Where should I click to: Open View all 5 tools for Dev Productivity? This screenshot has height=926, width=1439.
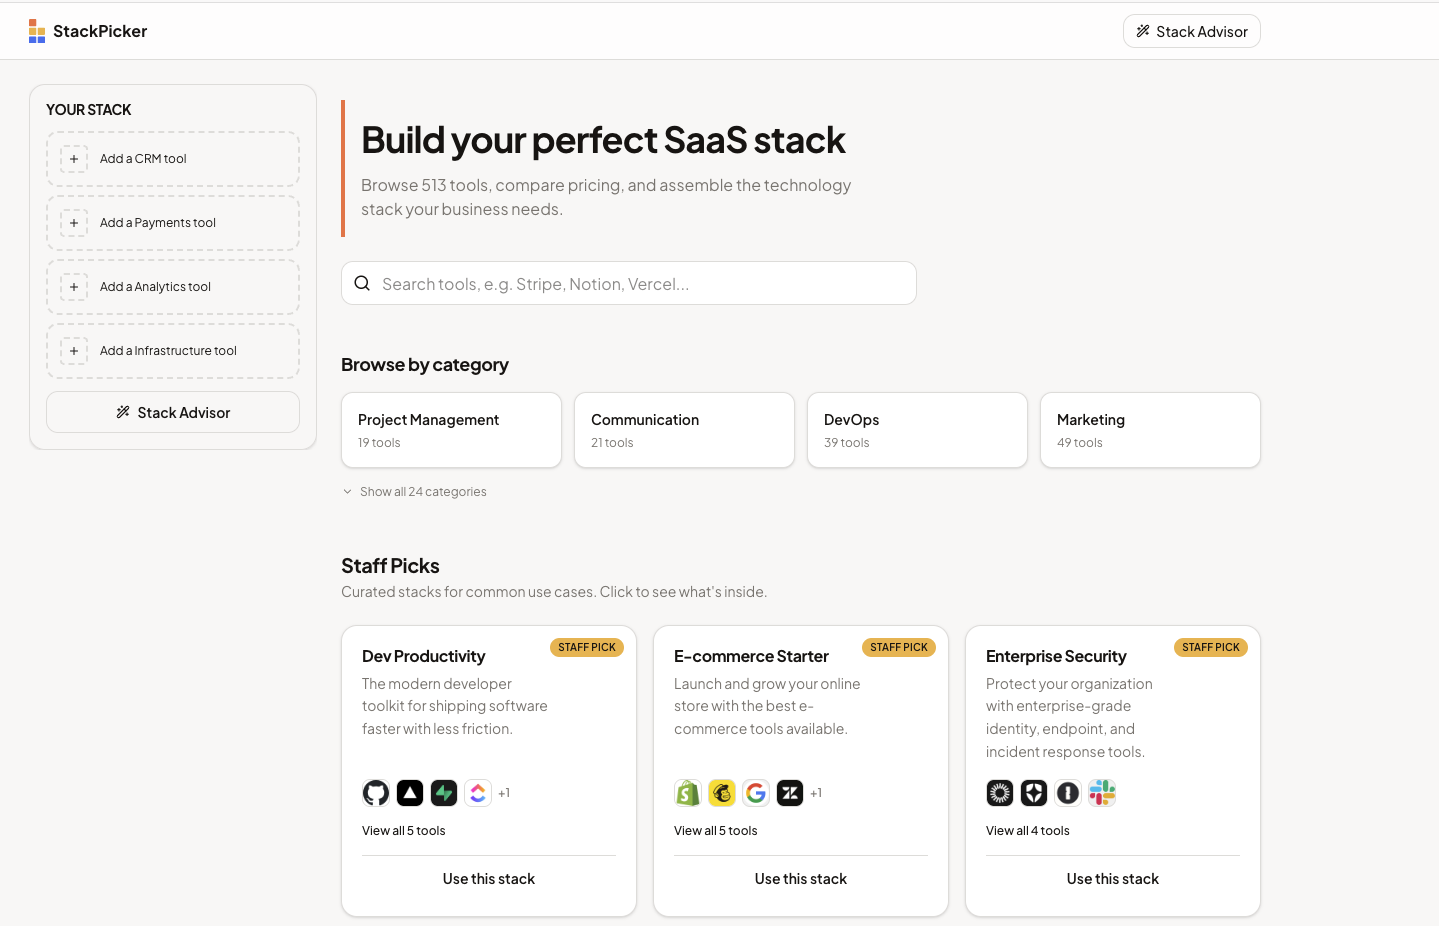coord(403,830)
